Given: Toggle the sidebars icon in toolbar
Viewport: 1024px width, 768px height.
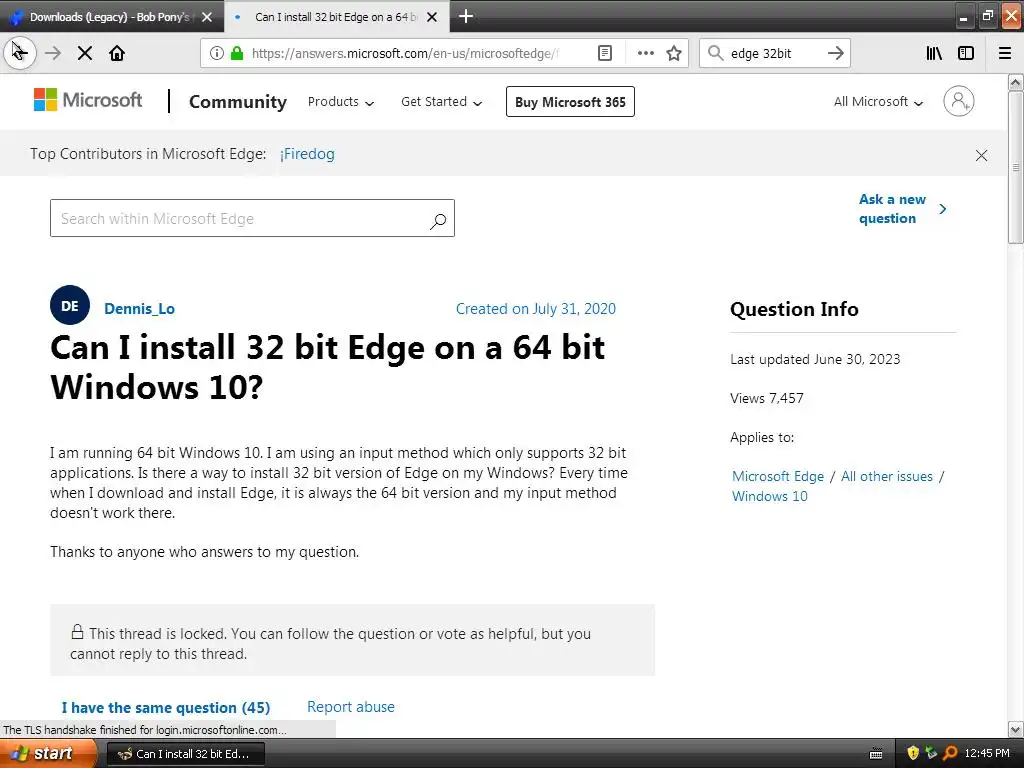Looking at the screenshot, I should 966,54.
